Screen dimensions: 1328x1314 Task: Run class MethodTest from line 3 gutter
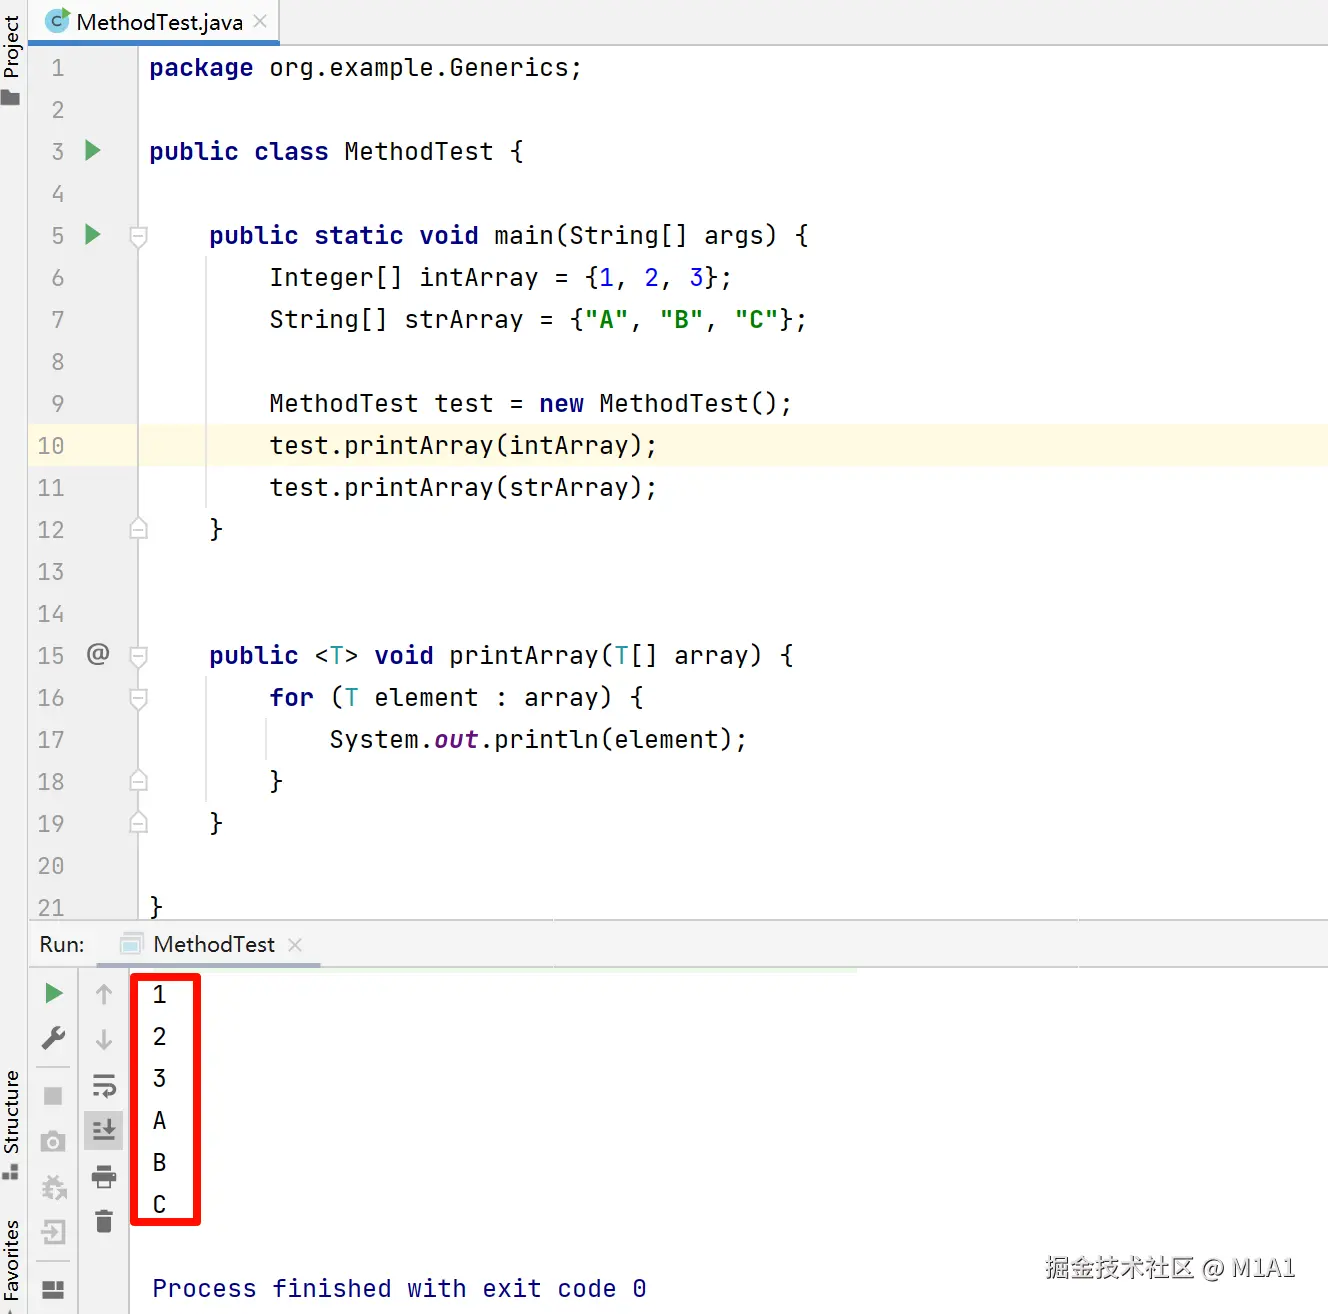click(x=93, y=151)
